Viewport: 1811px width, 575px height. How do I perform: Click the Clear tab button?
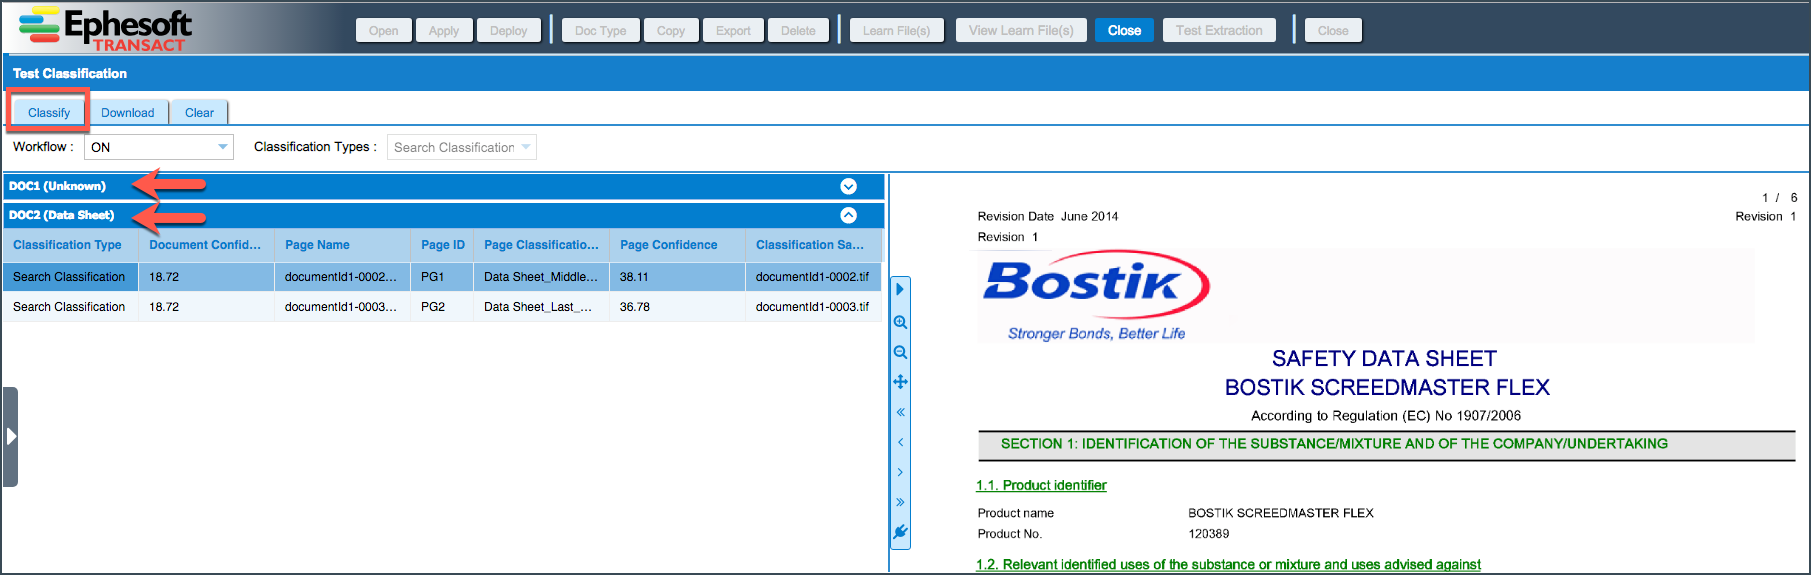(199, 112)
